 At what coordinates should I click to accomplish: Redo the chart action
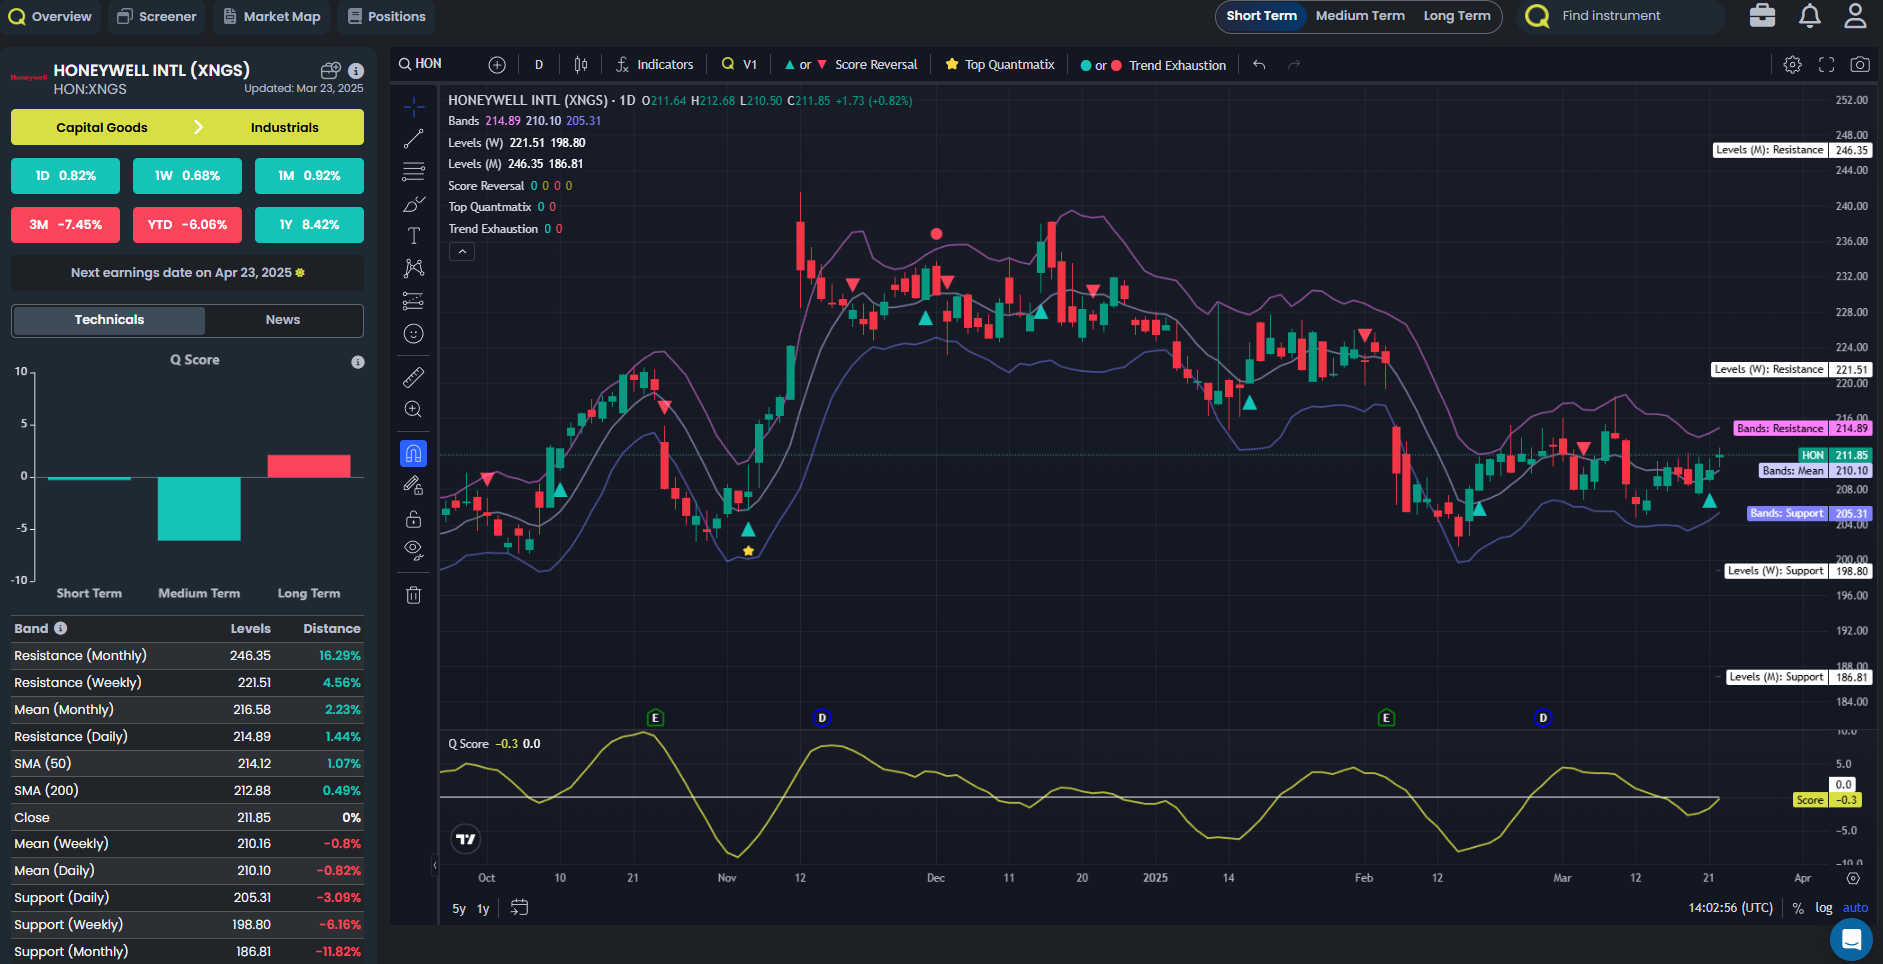(1294, 65)
